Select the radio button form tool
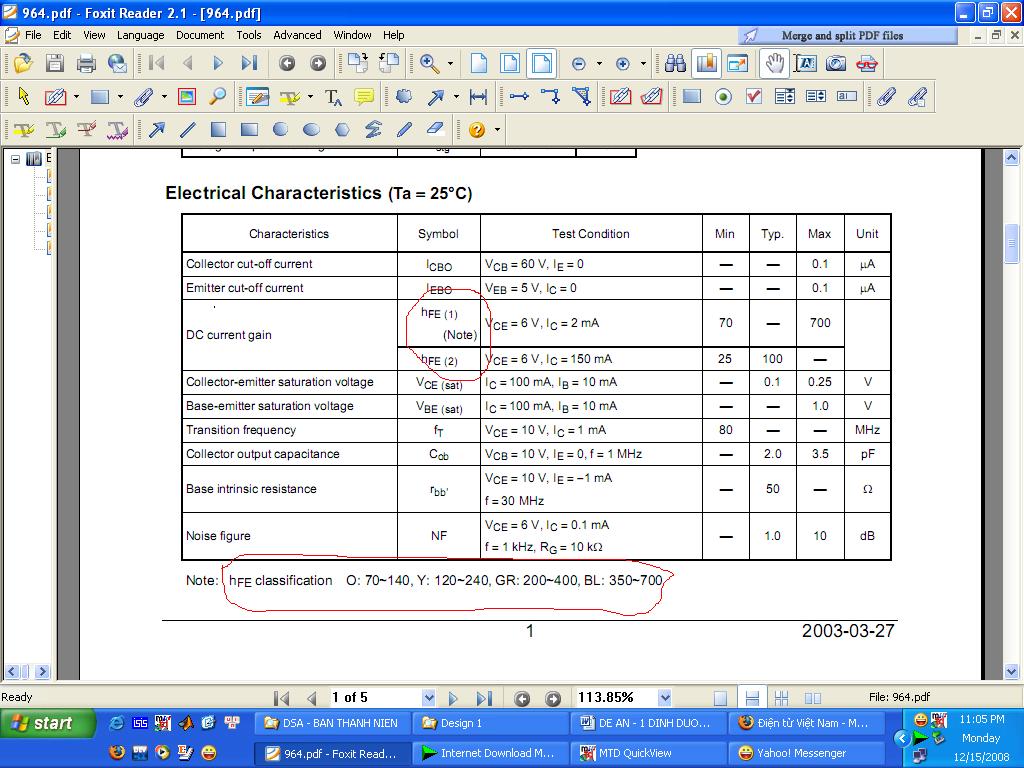This screenshot has height=768, width=1024. (x=723, y=97)
